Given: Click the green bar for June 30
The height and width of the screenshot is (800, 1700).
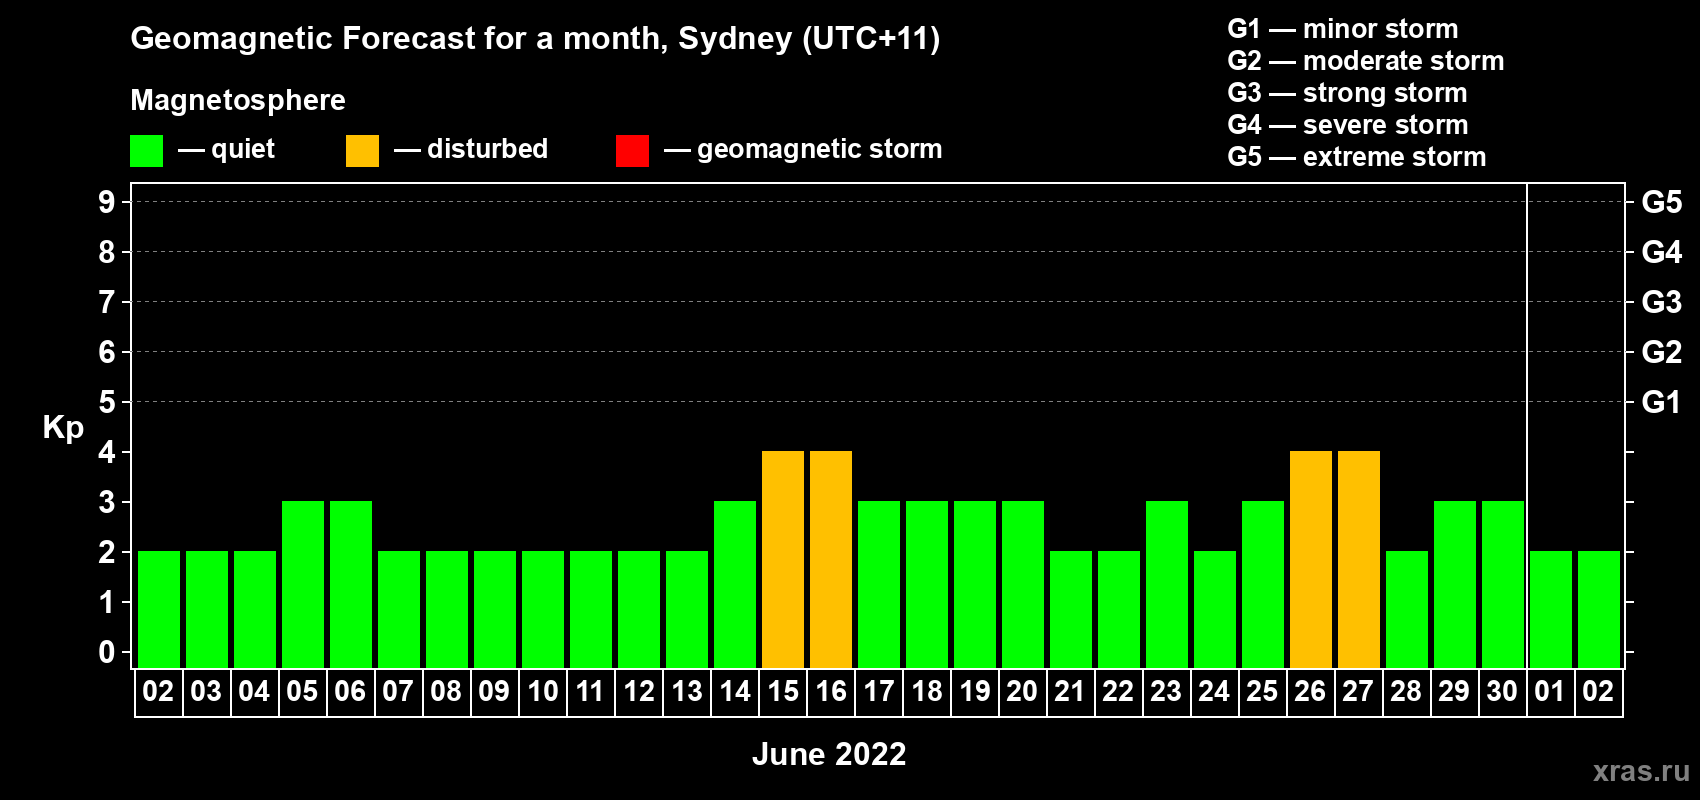Looking at the screenshot, I should pyautogui.click(x=1503, y=584).
